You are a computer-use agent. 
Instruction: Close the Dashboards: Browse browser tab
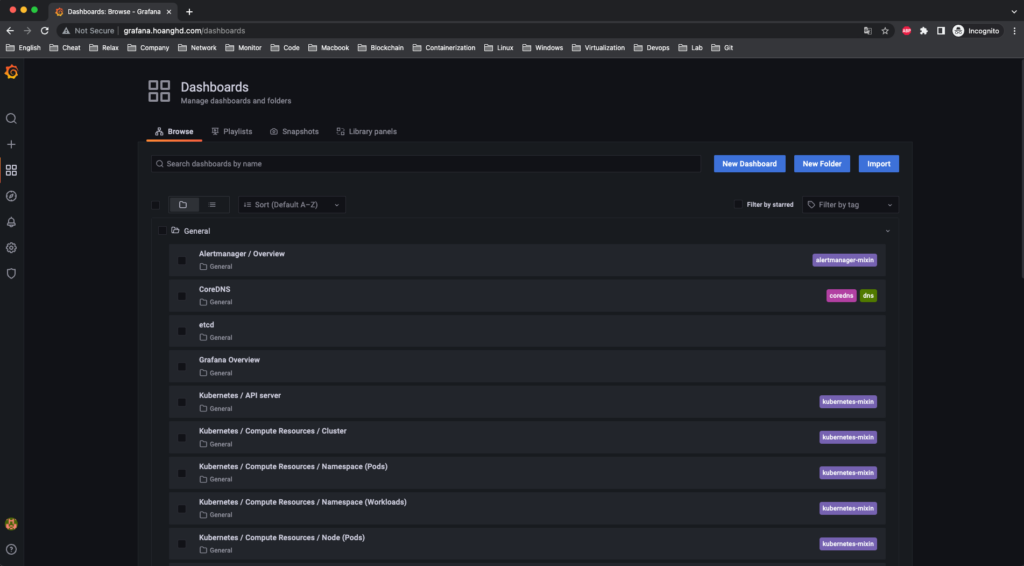pos(168,12)
